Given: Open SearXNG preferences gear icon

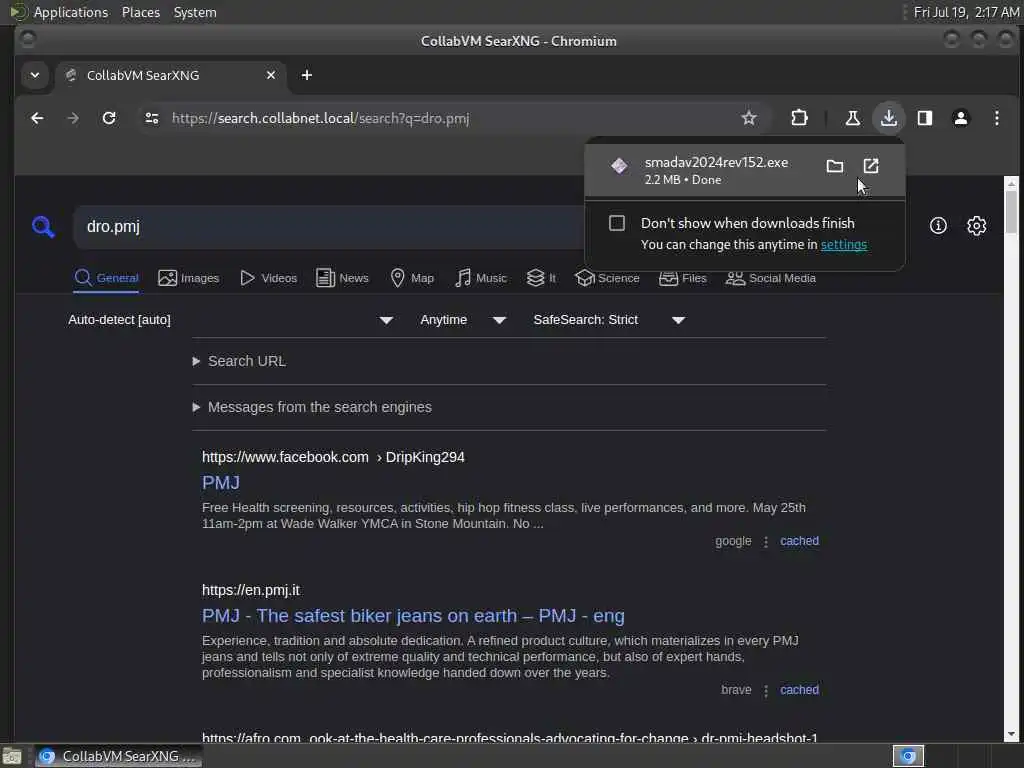Looking at the screenshot, I should click(x=976, y=226).
